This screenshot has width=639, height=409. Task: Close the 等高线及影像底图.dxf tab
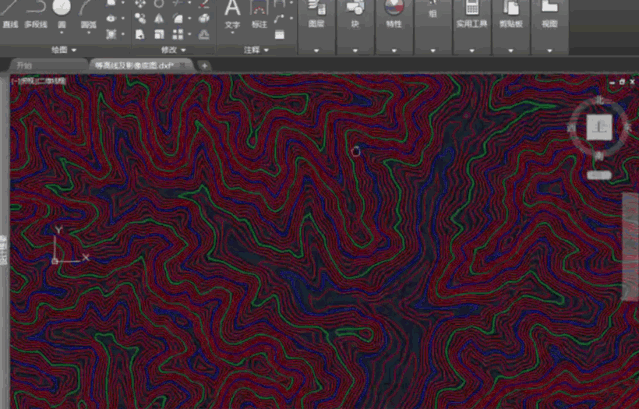183,65
